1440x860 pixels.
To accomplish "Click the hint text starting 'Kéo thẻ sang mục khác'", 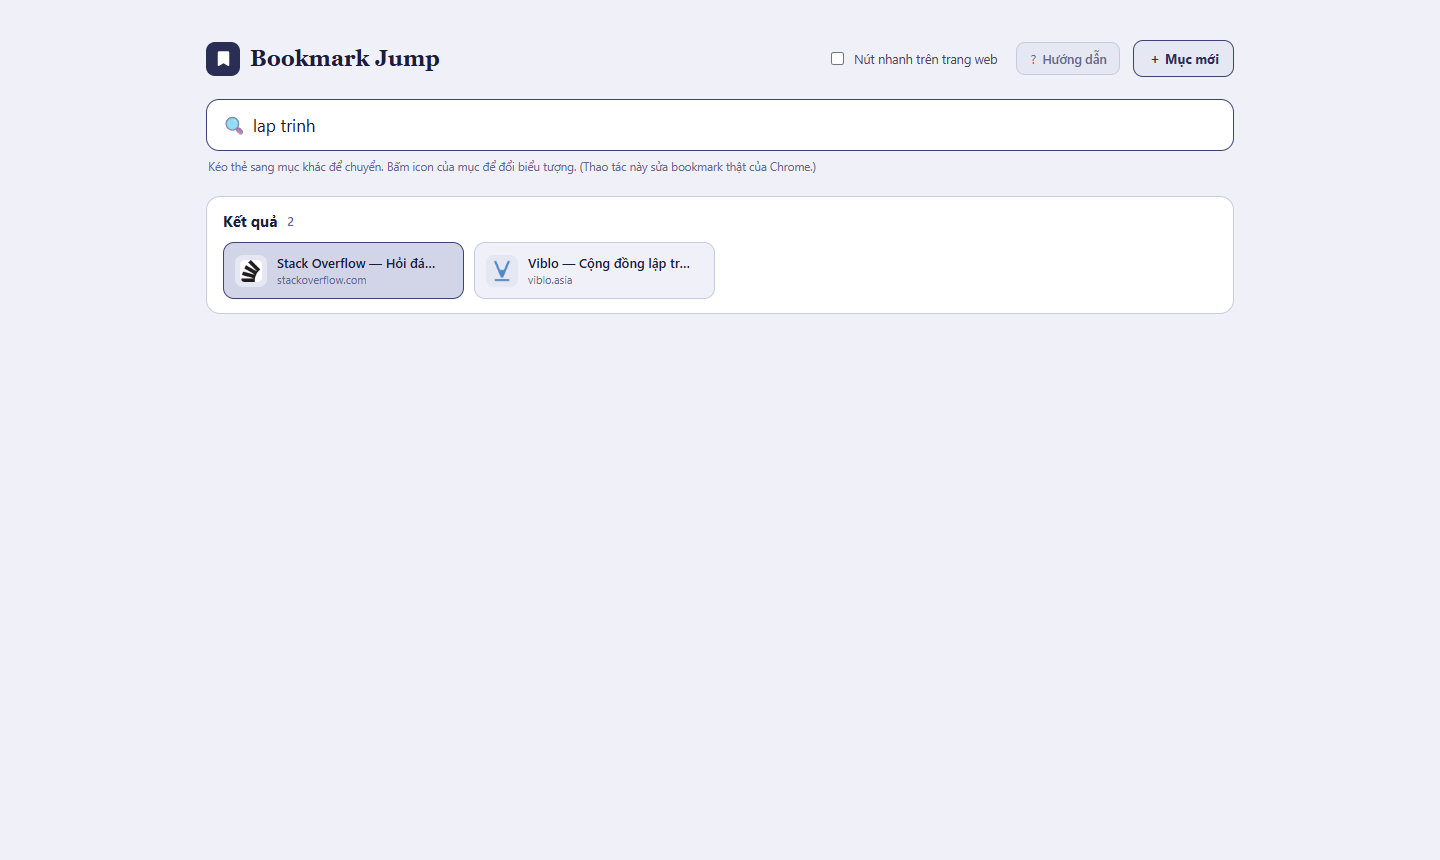I will (512, 167).
